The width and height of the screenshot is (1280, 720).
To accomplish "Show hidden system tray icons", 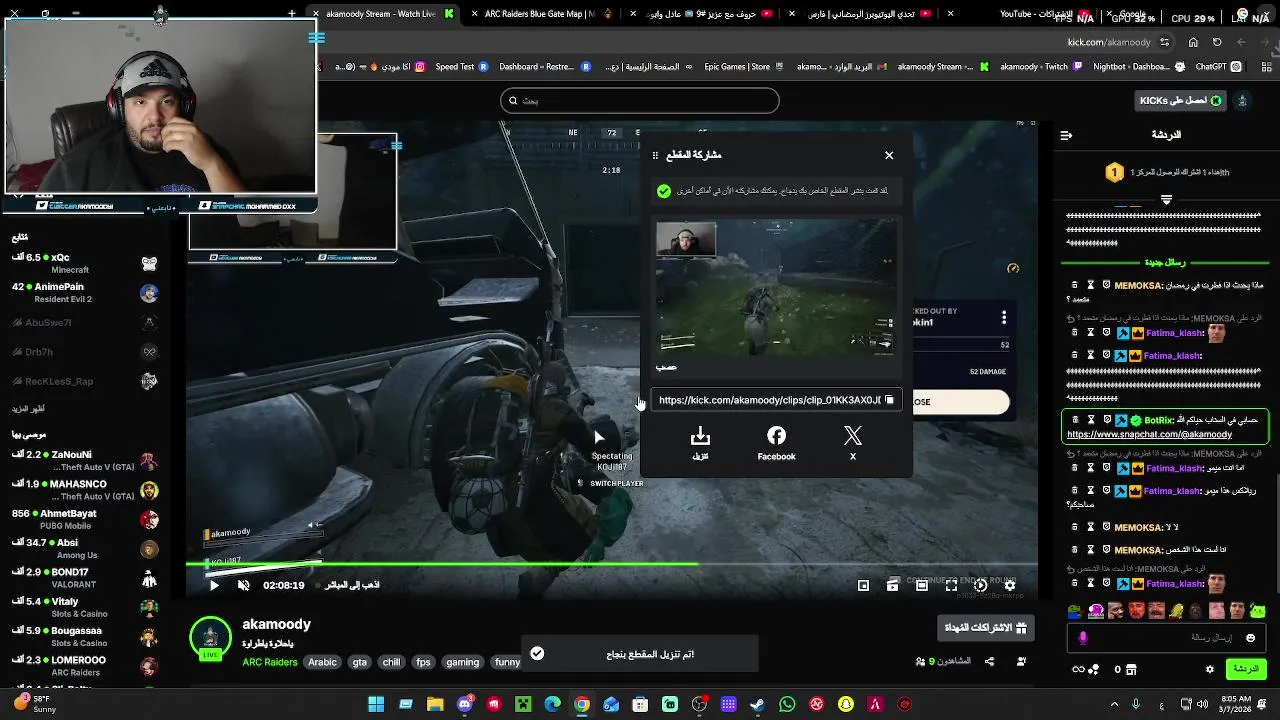I will tap(1115, 704).
